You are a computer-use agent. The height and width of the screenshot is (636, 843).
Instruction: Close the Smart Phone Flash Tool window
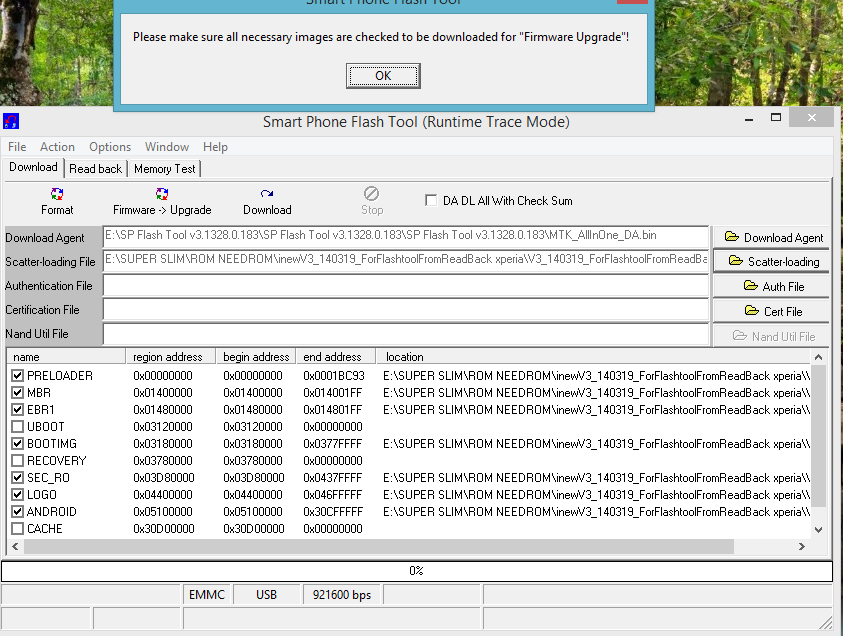click(812, 117)
